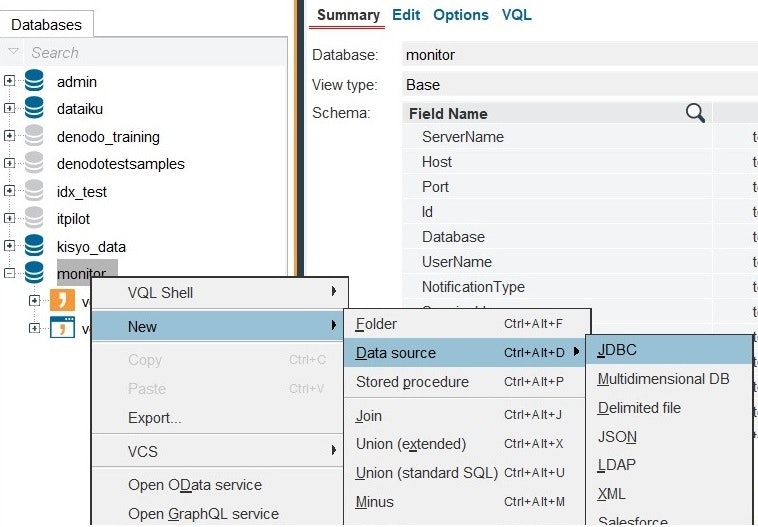Open the VQL Shell submenu
This screenshot has height=527, width=758.
tap(219, 293)
